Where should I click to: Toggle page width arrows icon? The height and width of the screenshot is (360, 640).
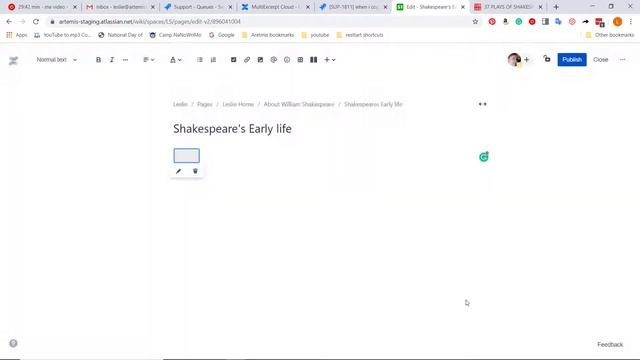click(482, 104)
